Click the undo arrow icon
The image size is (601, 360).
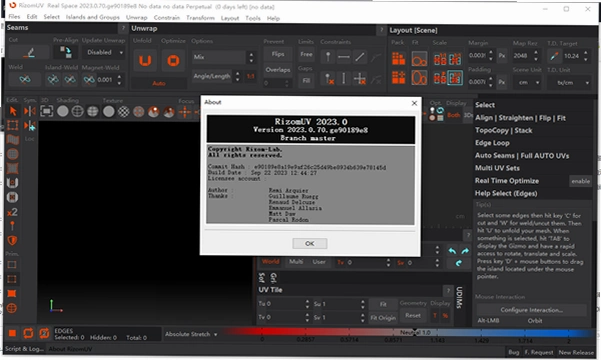(x=452, y=251)
